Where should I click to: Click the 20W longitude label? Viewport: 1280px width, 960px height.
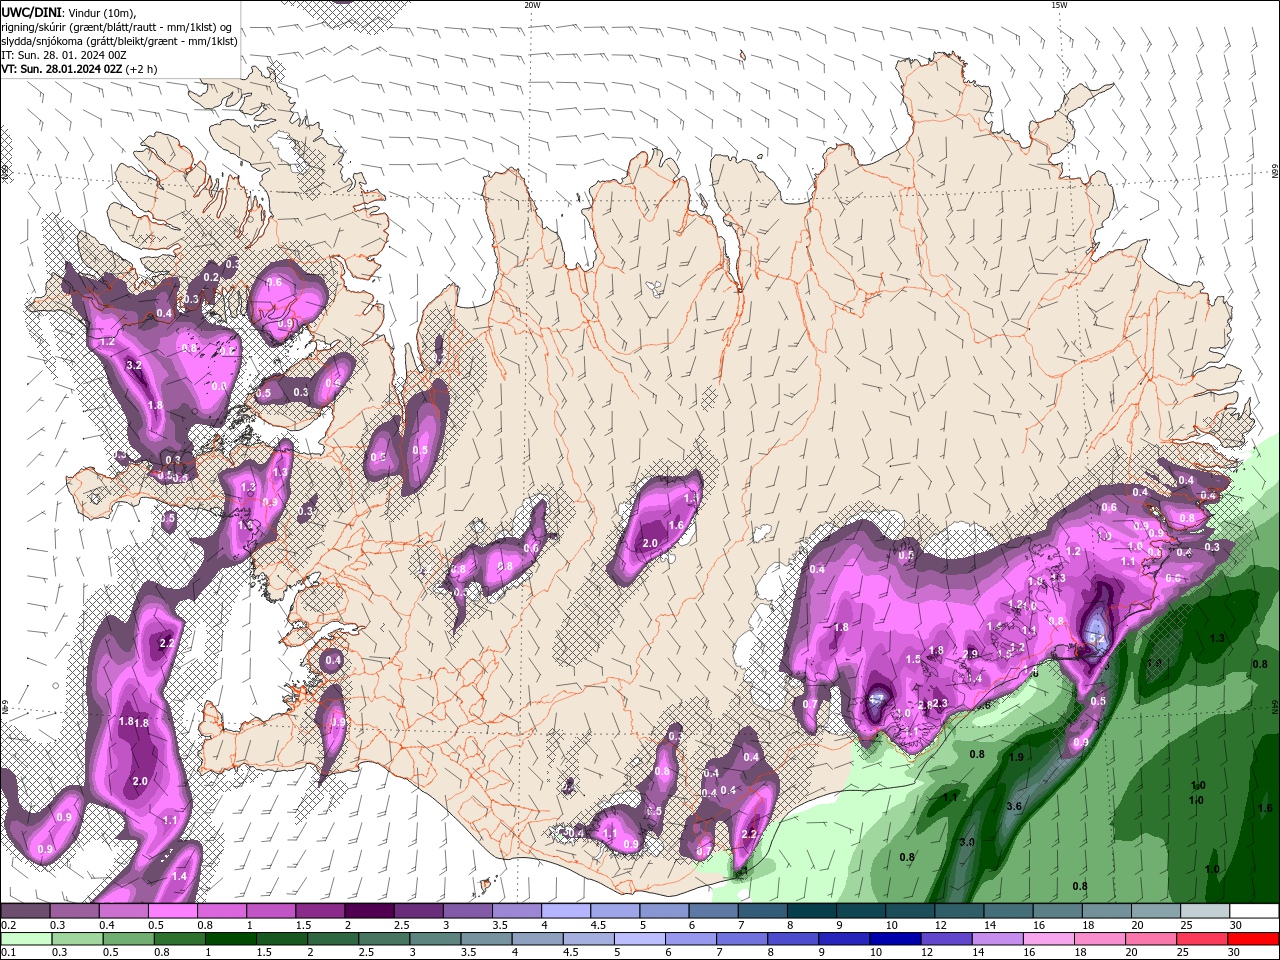click(x=532, y=5)
